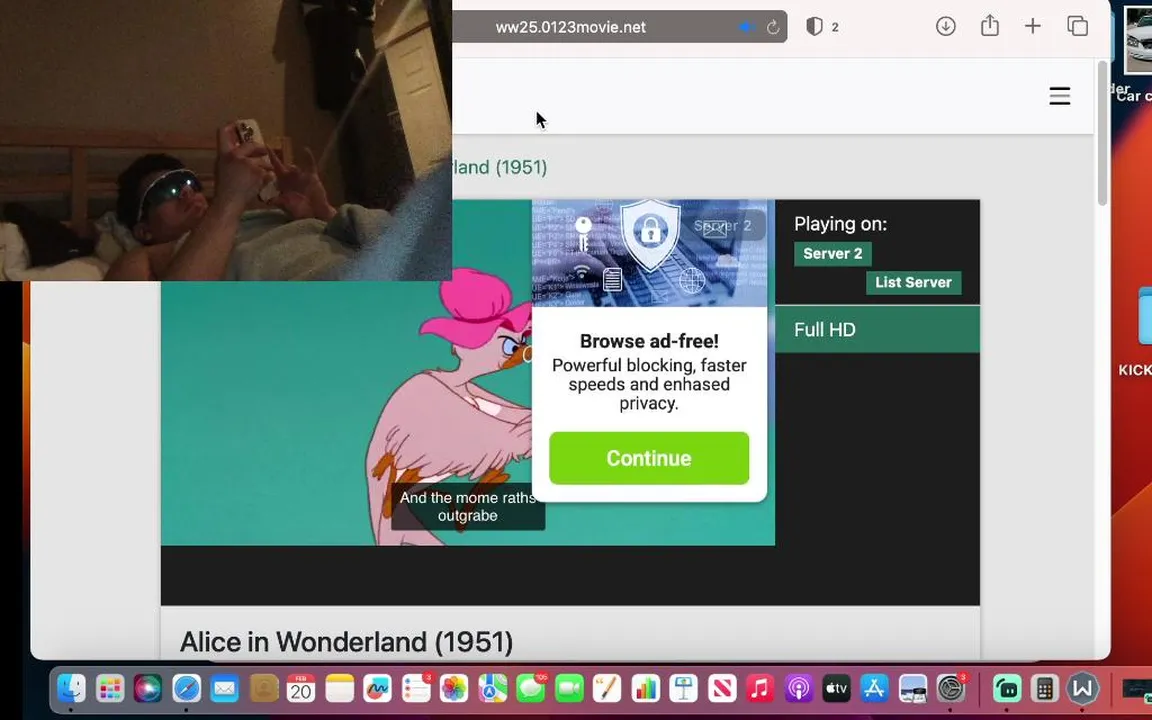
Task: Open Keynote from the dock
Action: coord(683,689)
